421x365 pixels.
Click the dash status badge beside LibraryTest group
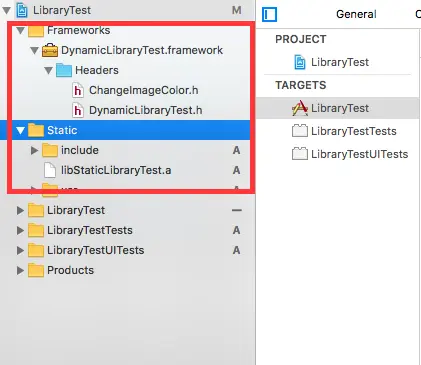237,210
